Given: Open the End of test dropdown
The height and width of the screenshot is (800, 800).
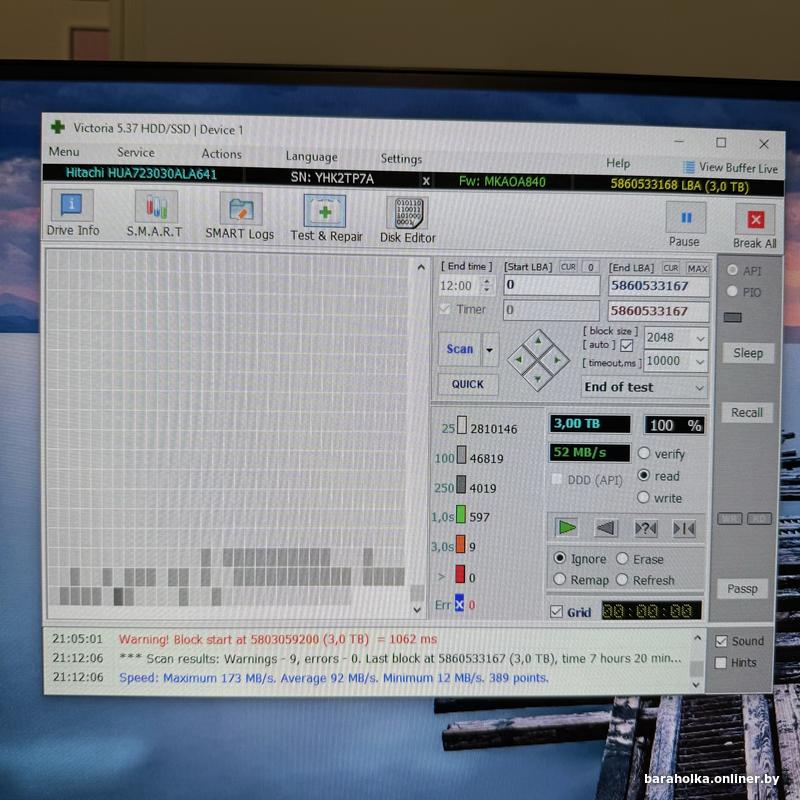Looking at the screenshot, I should 699,388.
